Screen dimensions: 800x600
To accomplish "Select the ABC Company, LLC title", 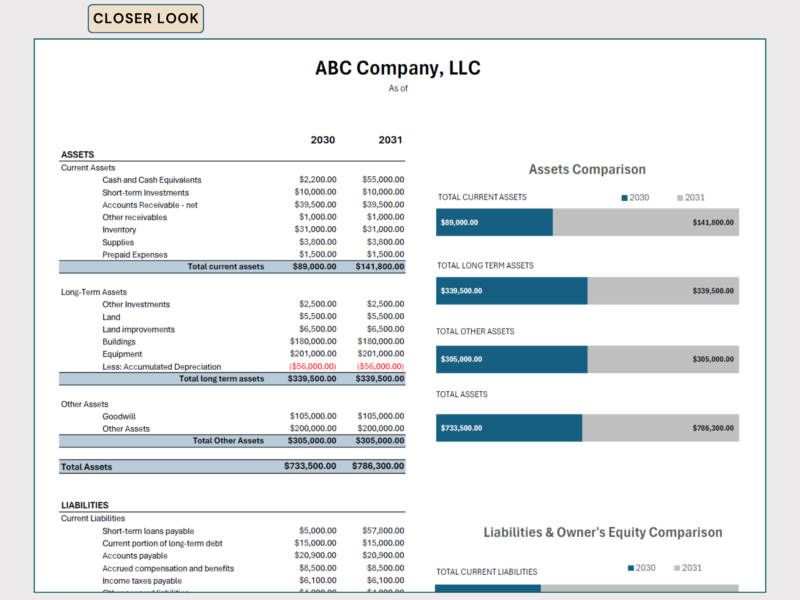I will (397, 68).
